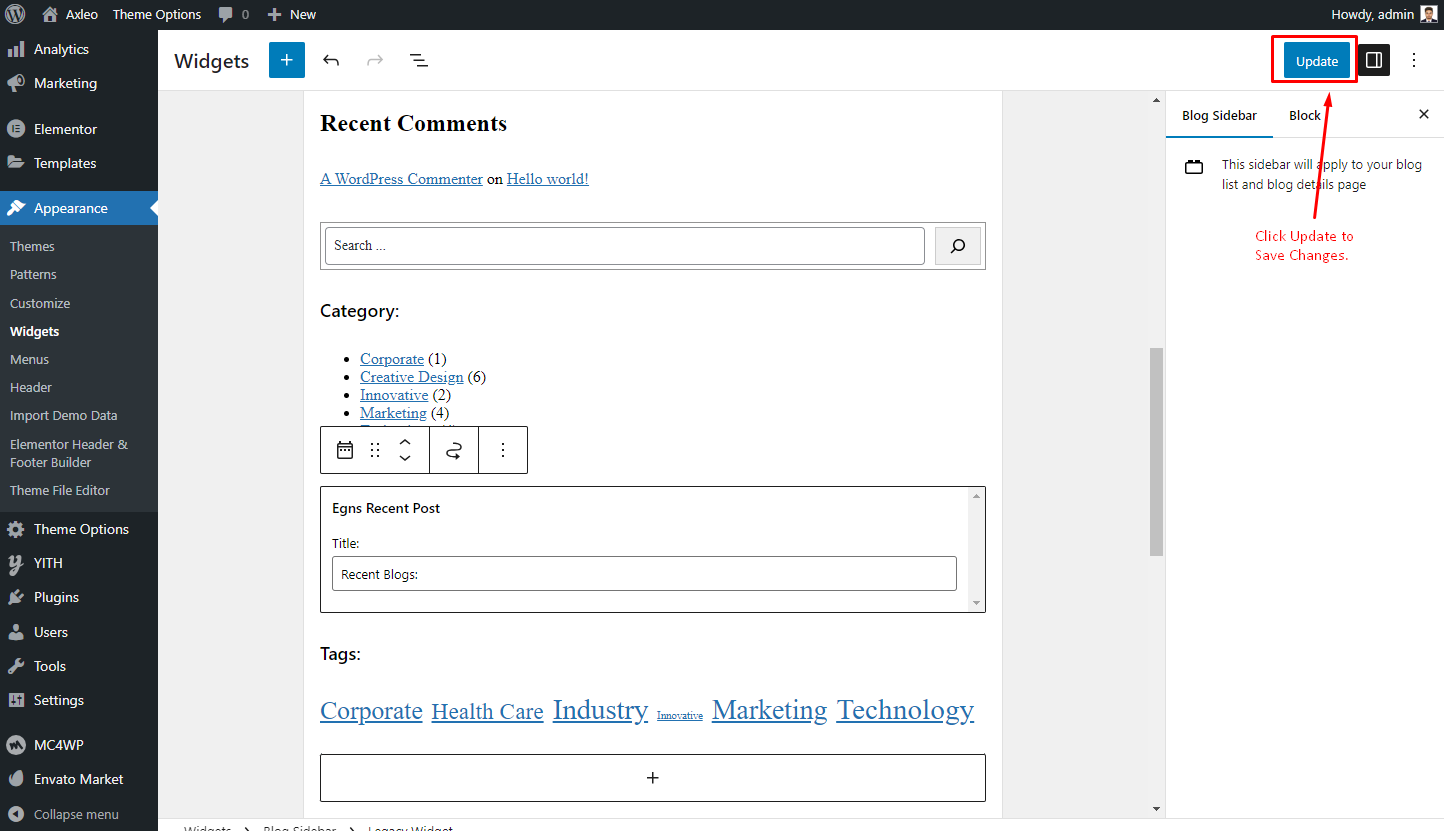The image size is (1444, 831).
Task: Open the Innovative category link
Action: (x=394, y=395)
